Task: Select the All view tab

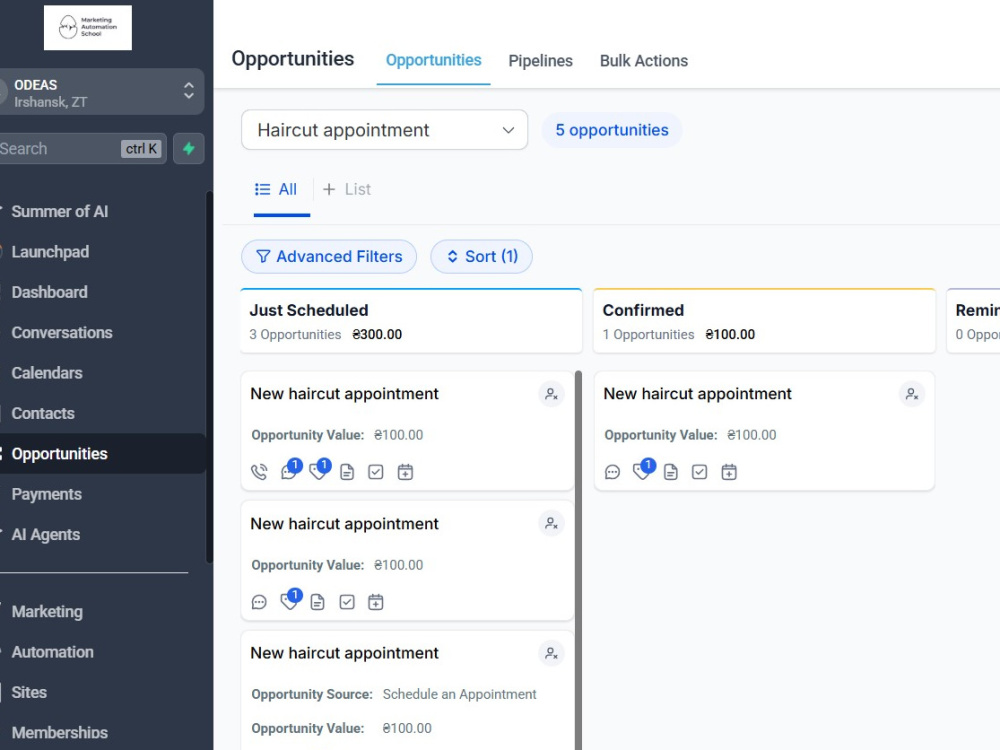Action: pos(276,189)
